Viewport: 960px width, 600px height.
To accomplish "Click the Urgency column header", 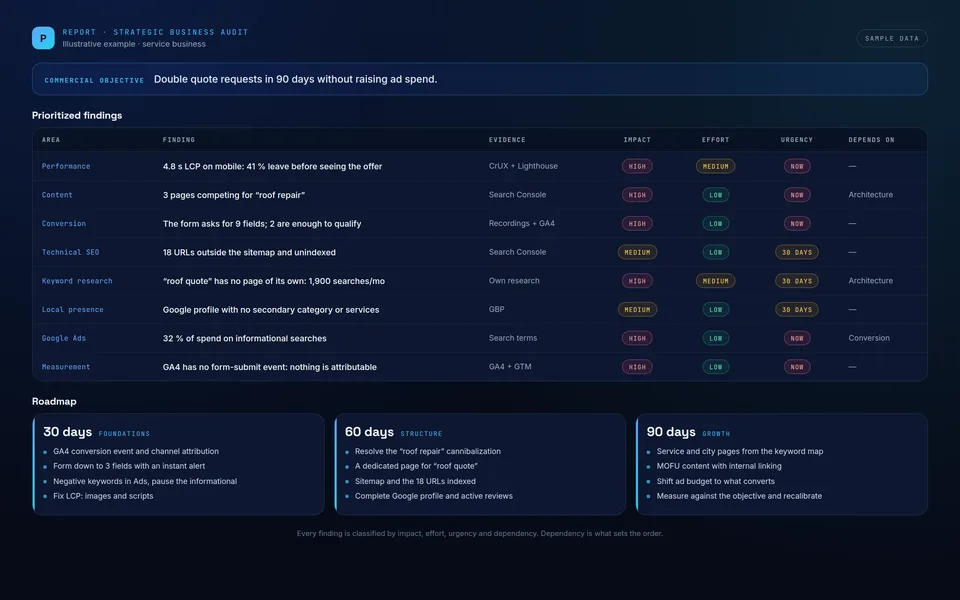I will (797, 140).
